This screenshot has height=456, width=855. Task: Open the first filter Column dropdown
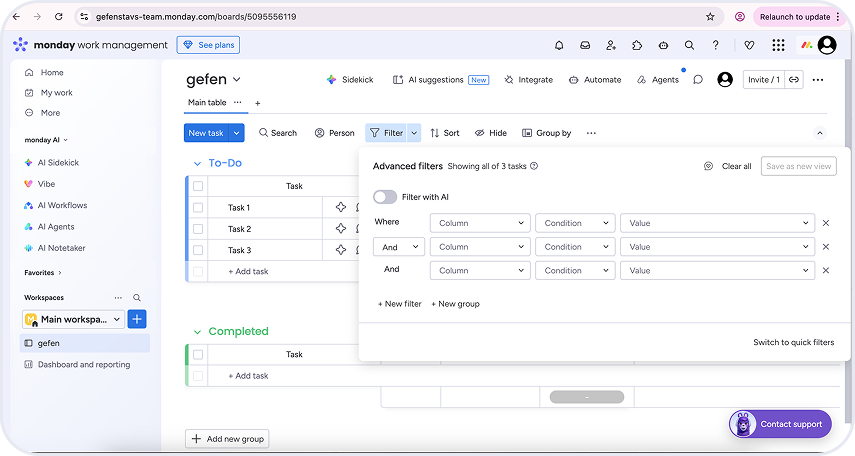(480, 223)
